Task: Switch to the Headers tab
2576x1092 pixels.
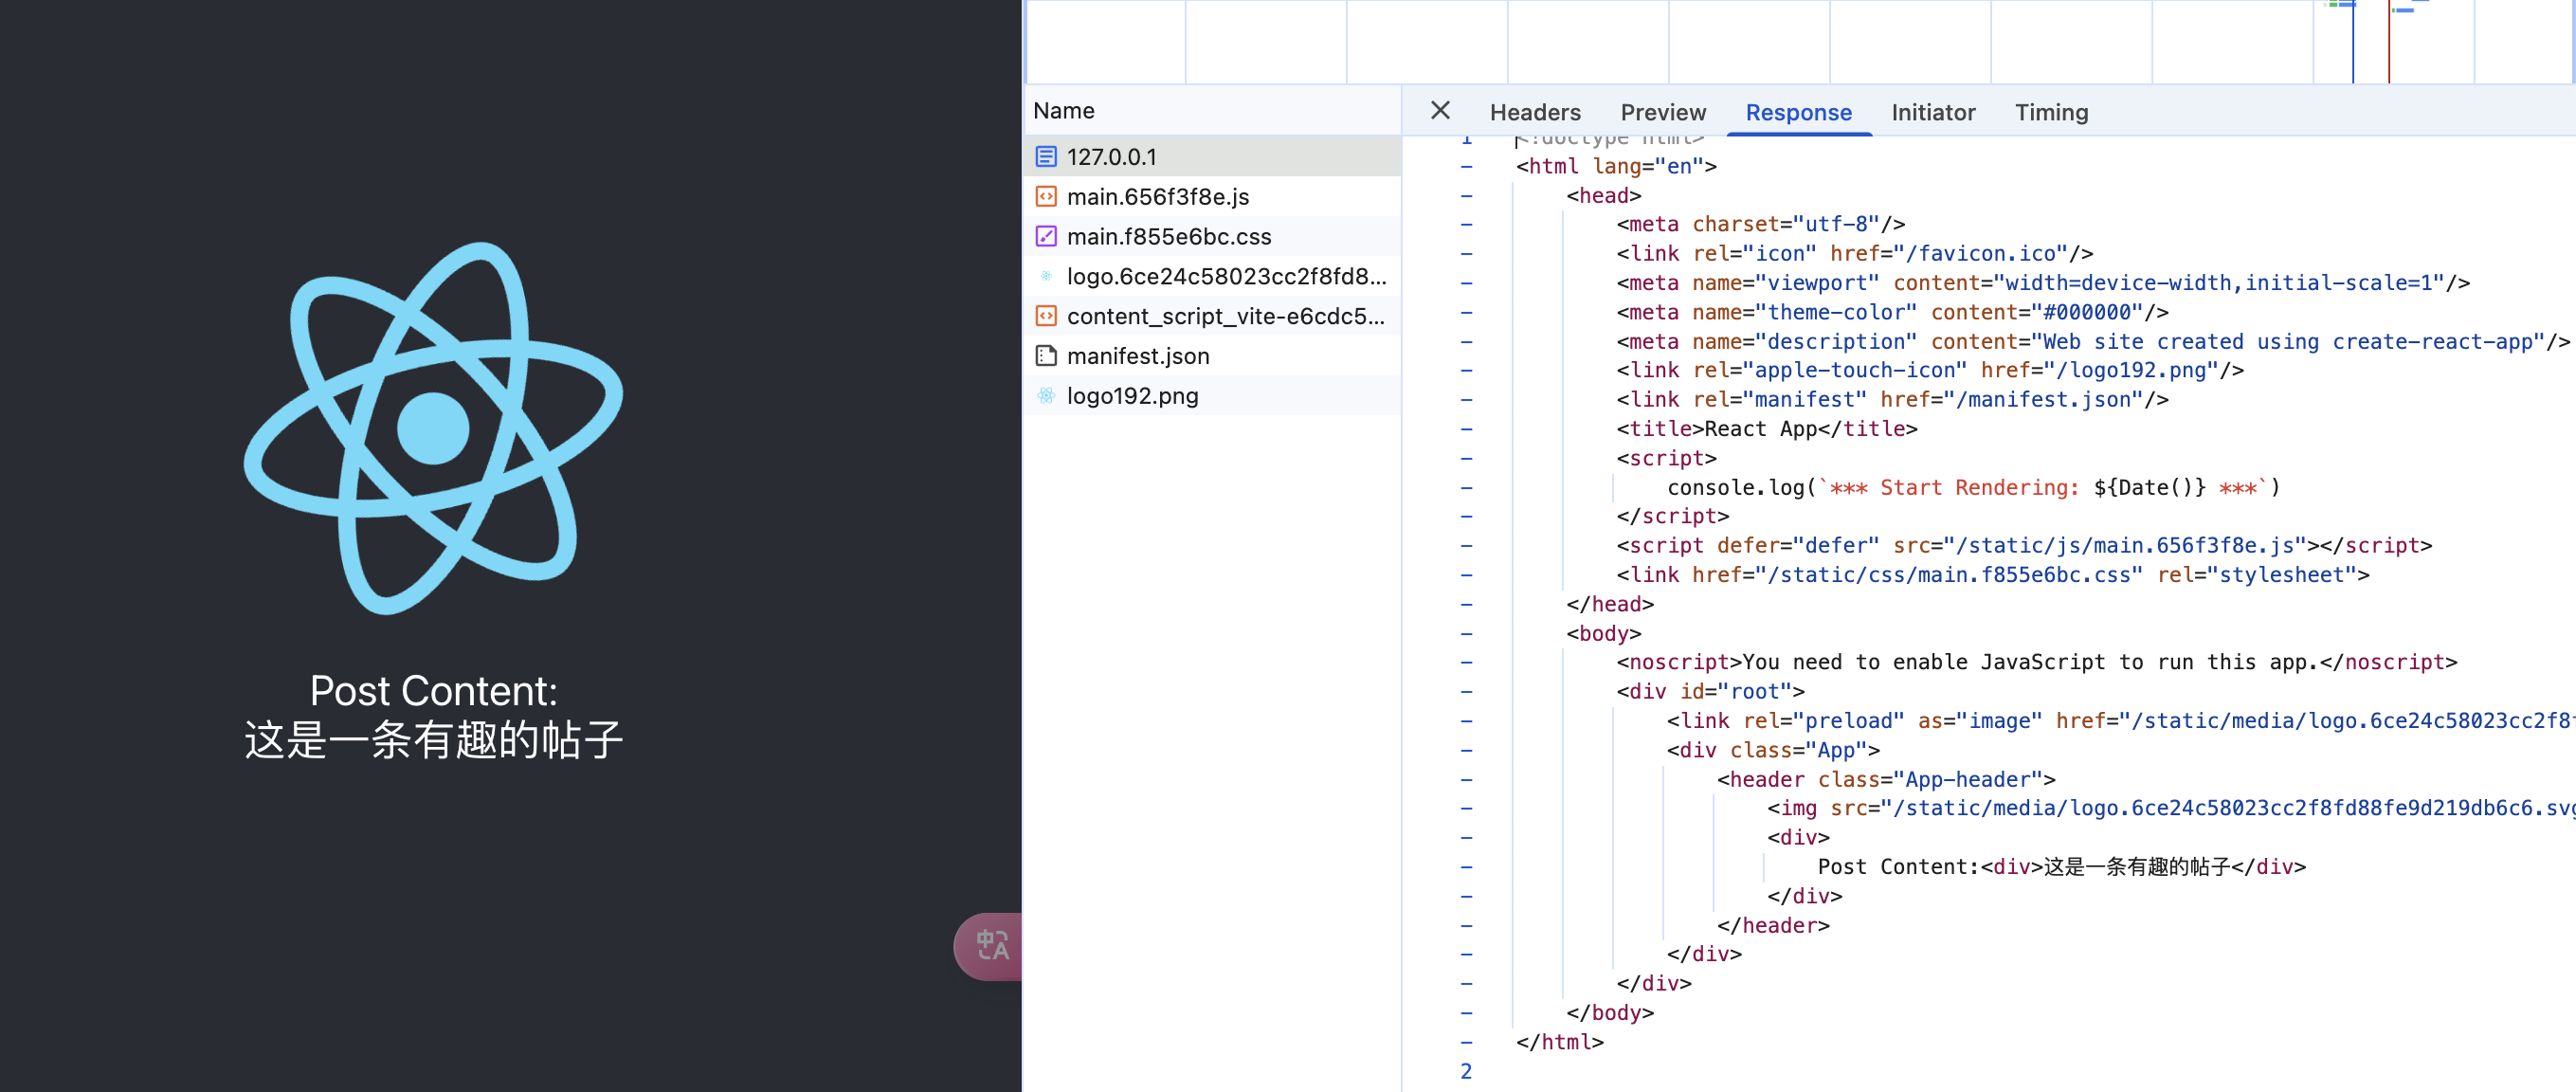Action: (1534, 113)
